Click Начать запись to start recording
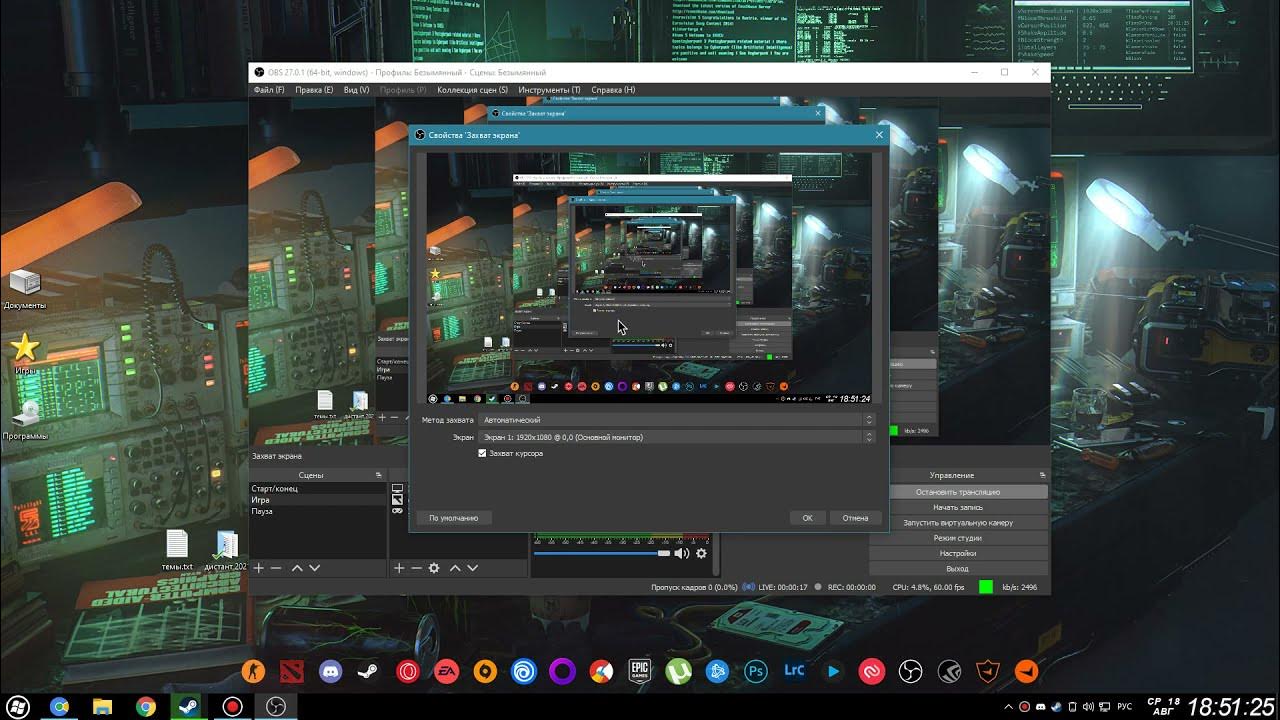The height and width of the screenshot is (720, 1280). [958, 507]
